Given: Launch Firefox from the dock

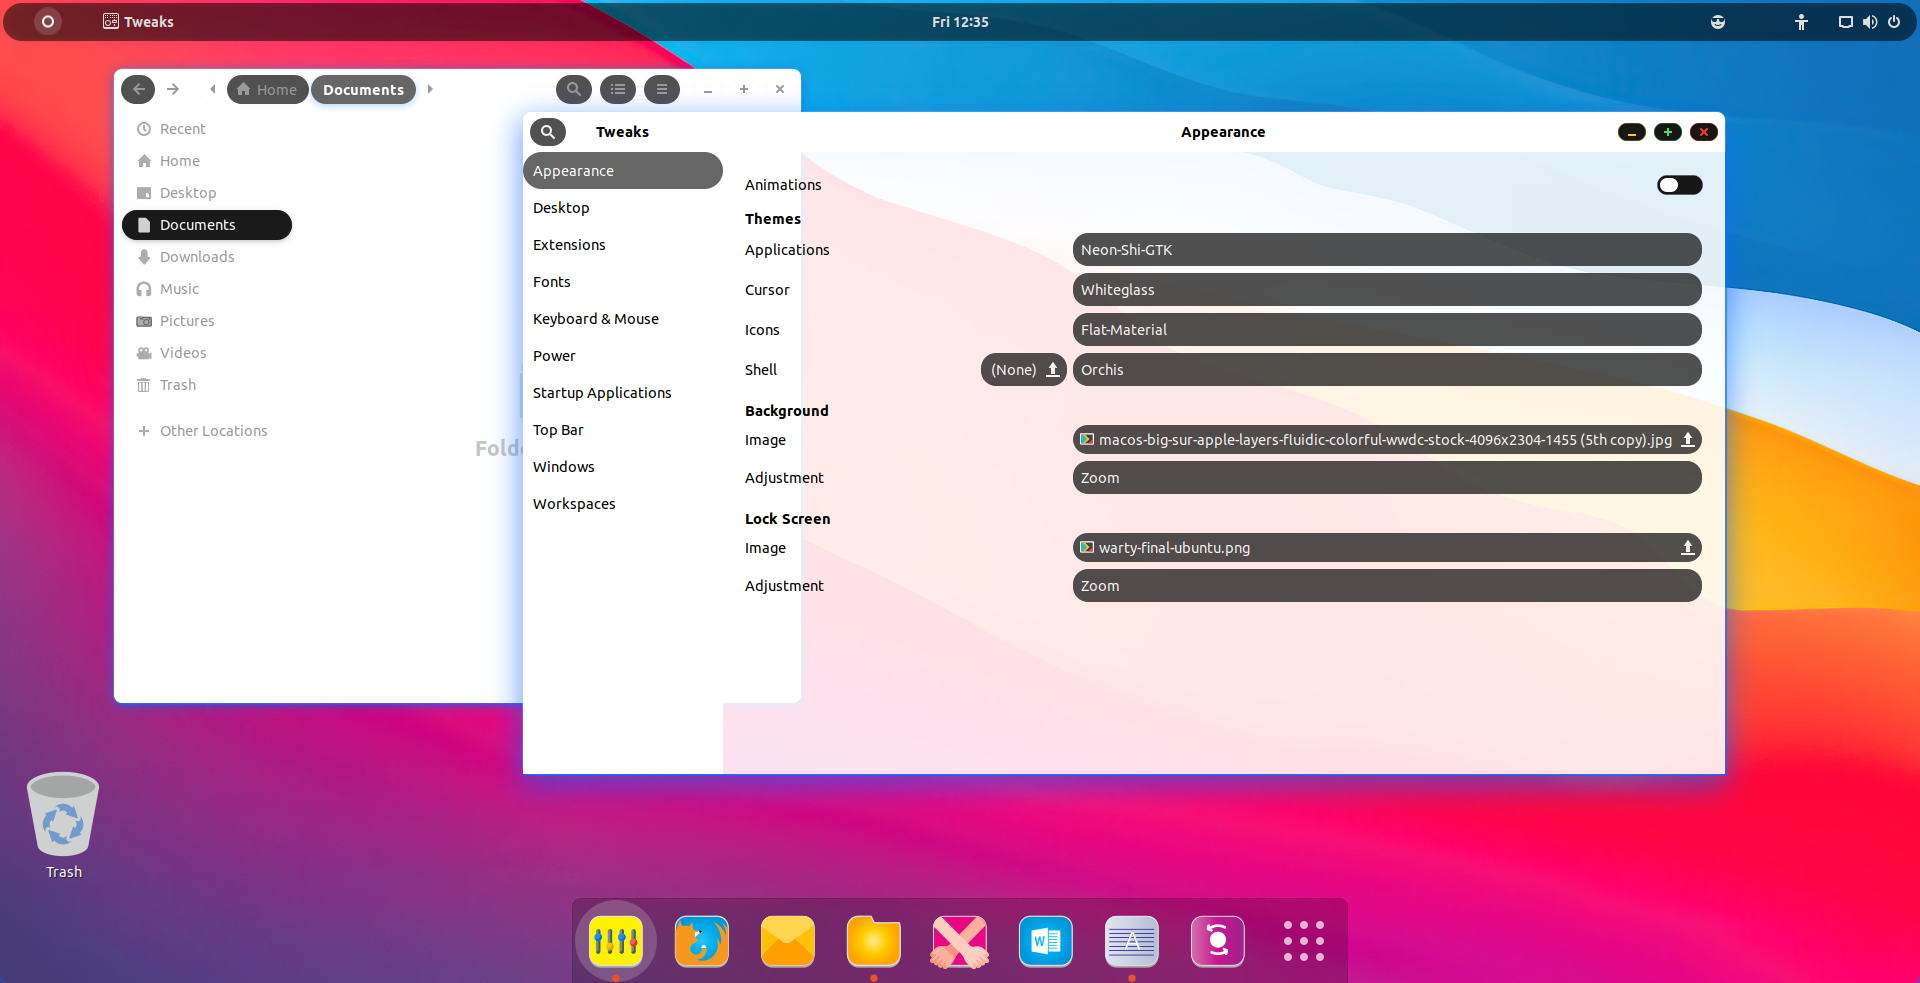Looking at the screenshot, I should coord(702,941).
